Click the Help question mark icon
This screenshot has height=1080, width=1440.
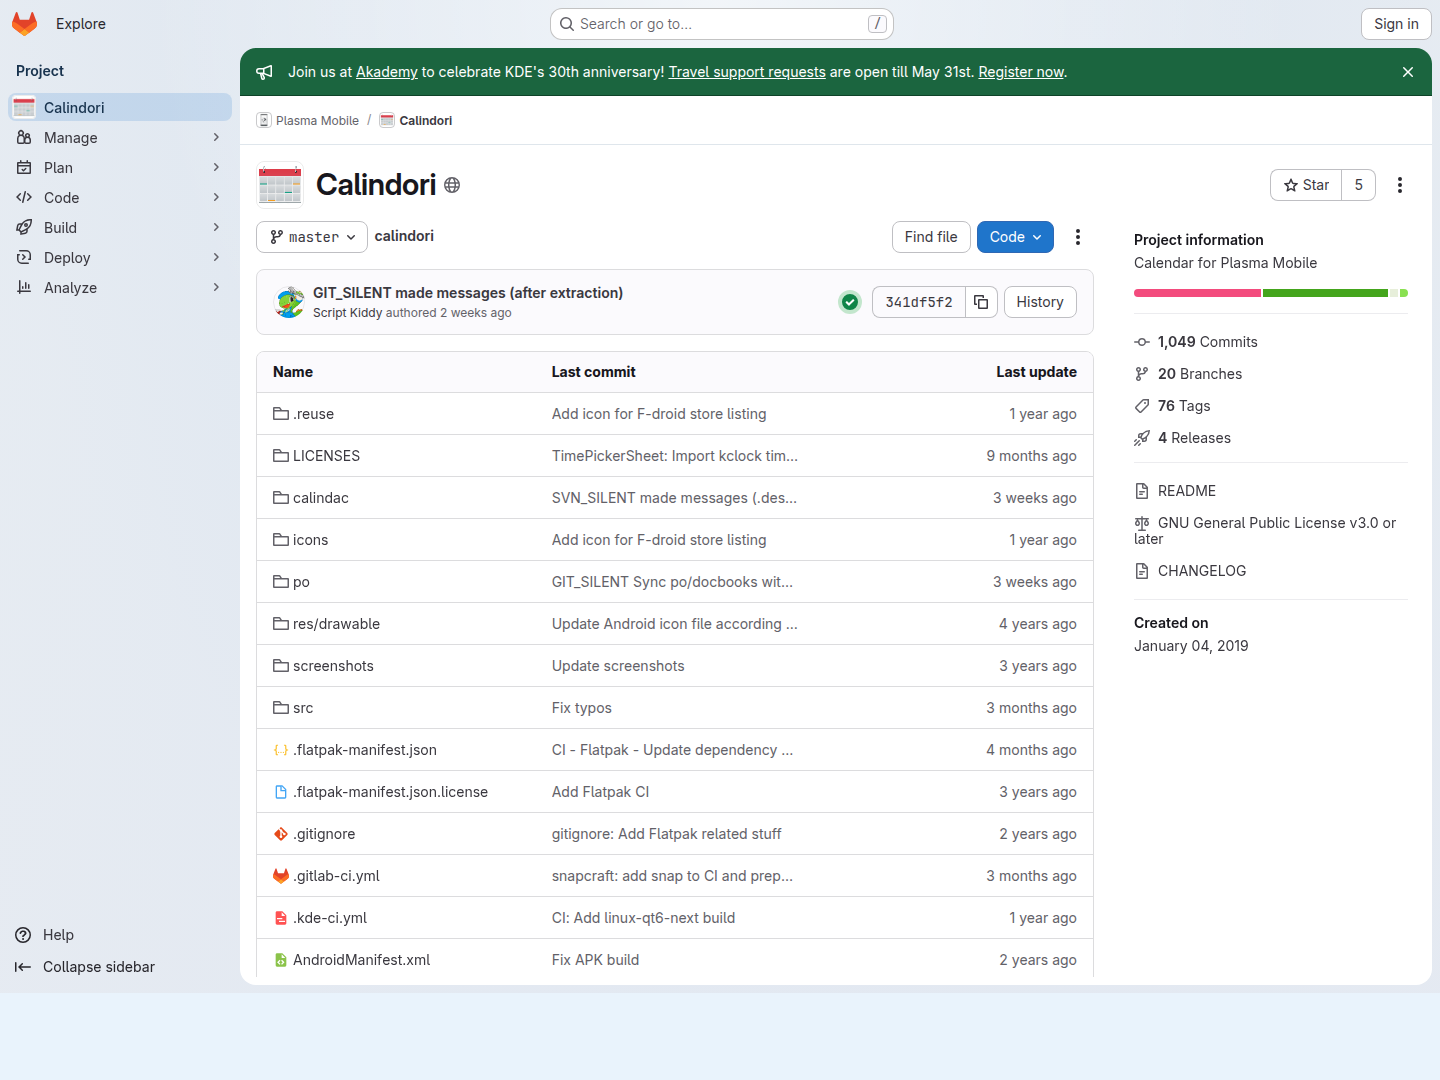[23, 935]
